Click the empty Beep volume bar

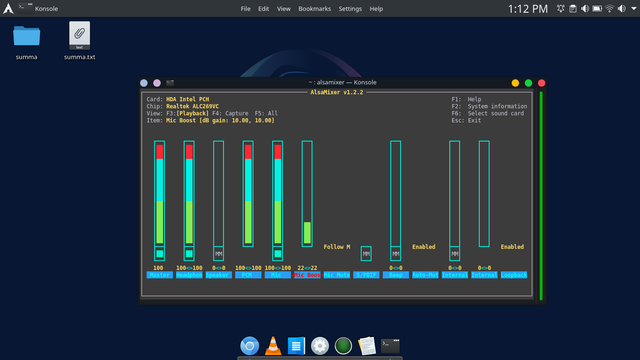click(x=396, y=194)
